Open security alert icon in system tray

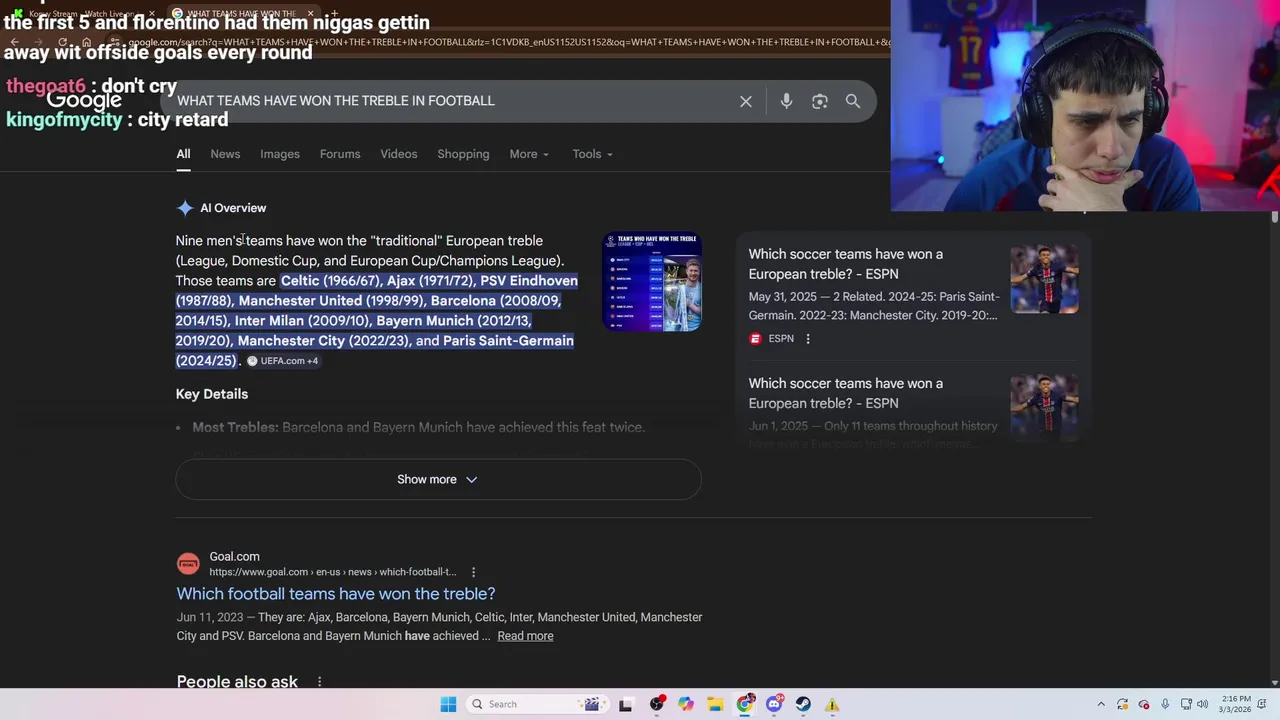click(1144, 704)
